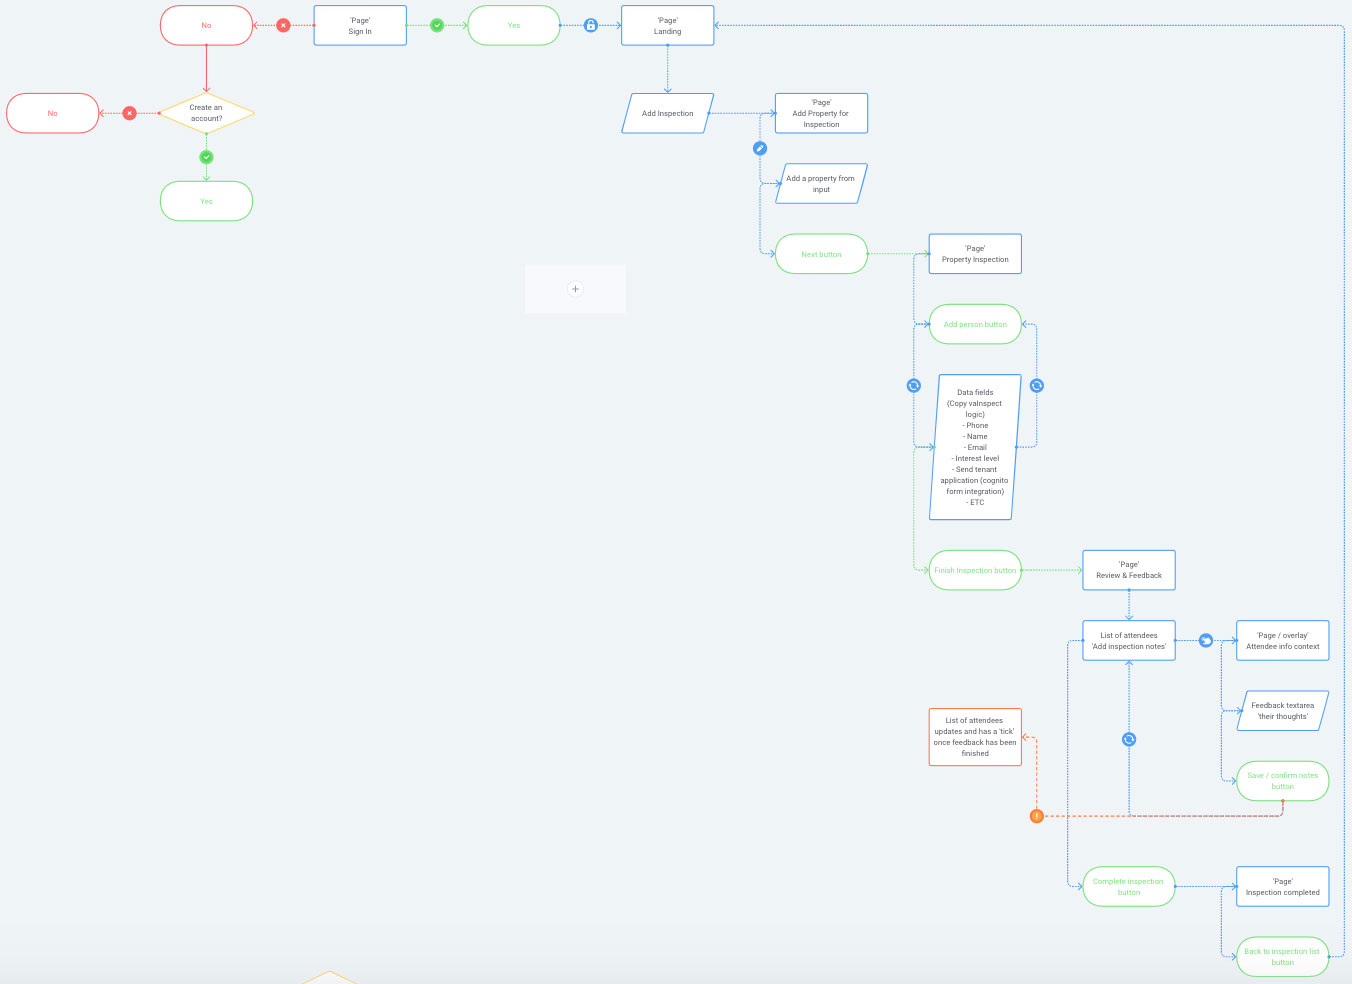Select the 'Page' Inspection completed node
Screen dimensions: 1352x984
[1282, 887]
